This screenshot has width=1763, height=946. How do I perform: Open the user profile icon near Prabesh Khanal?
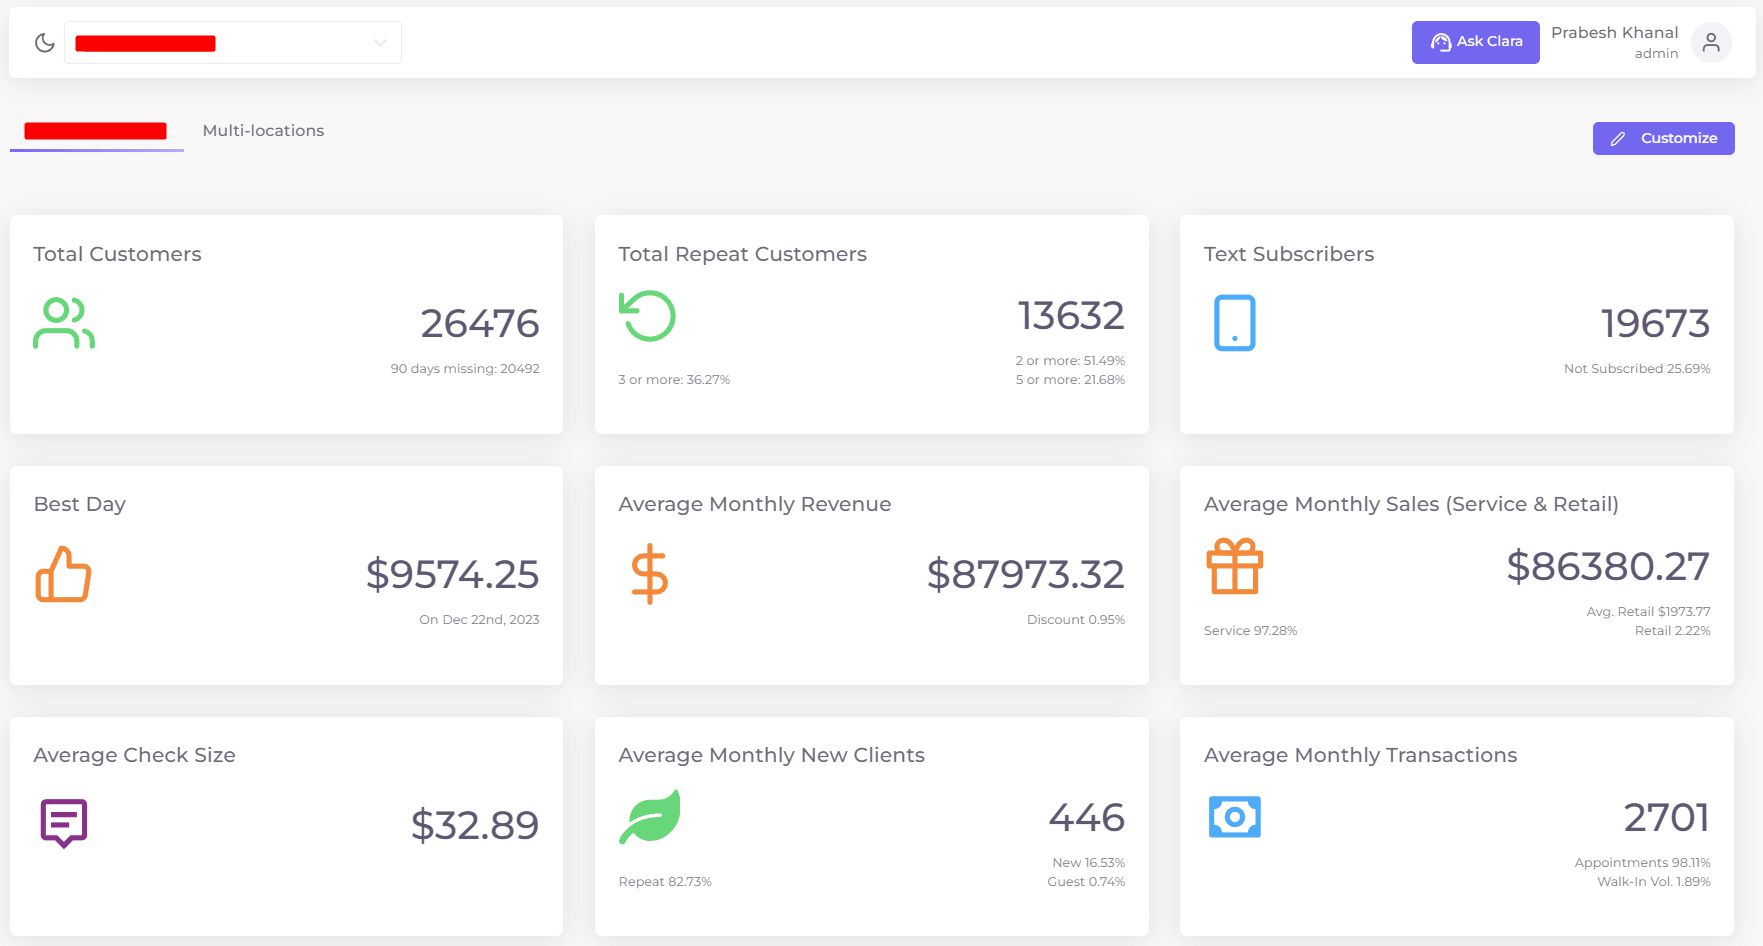[1711, 42]
